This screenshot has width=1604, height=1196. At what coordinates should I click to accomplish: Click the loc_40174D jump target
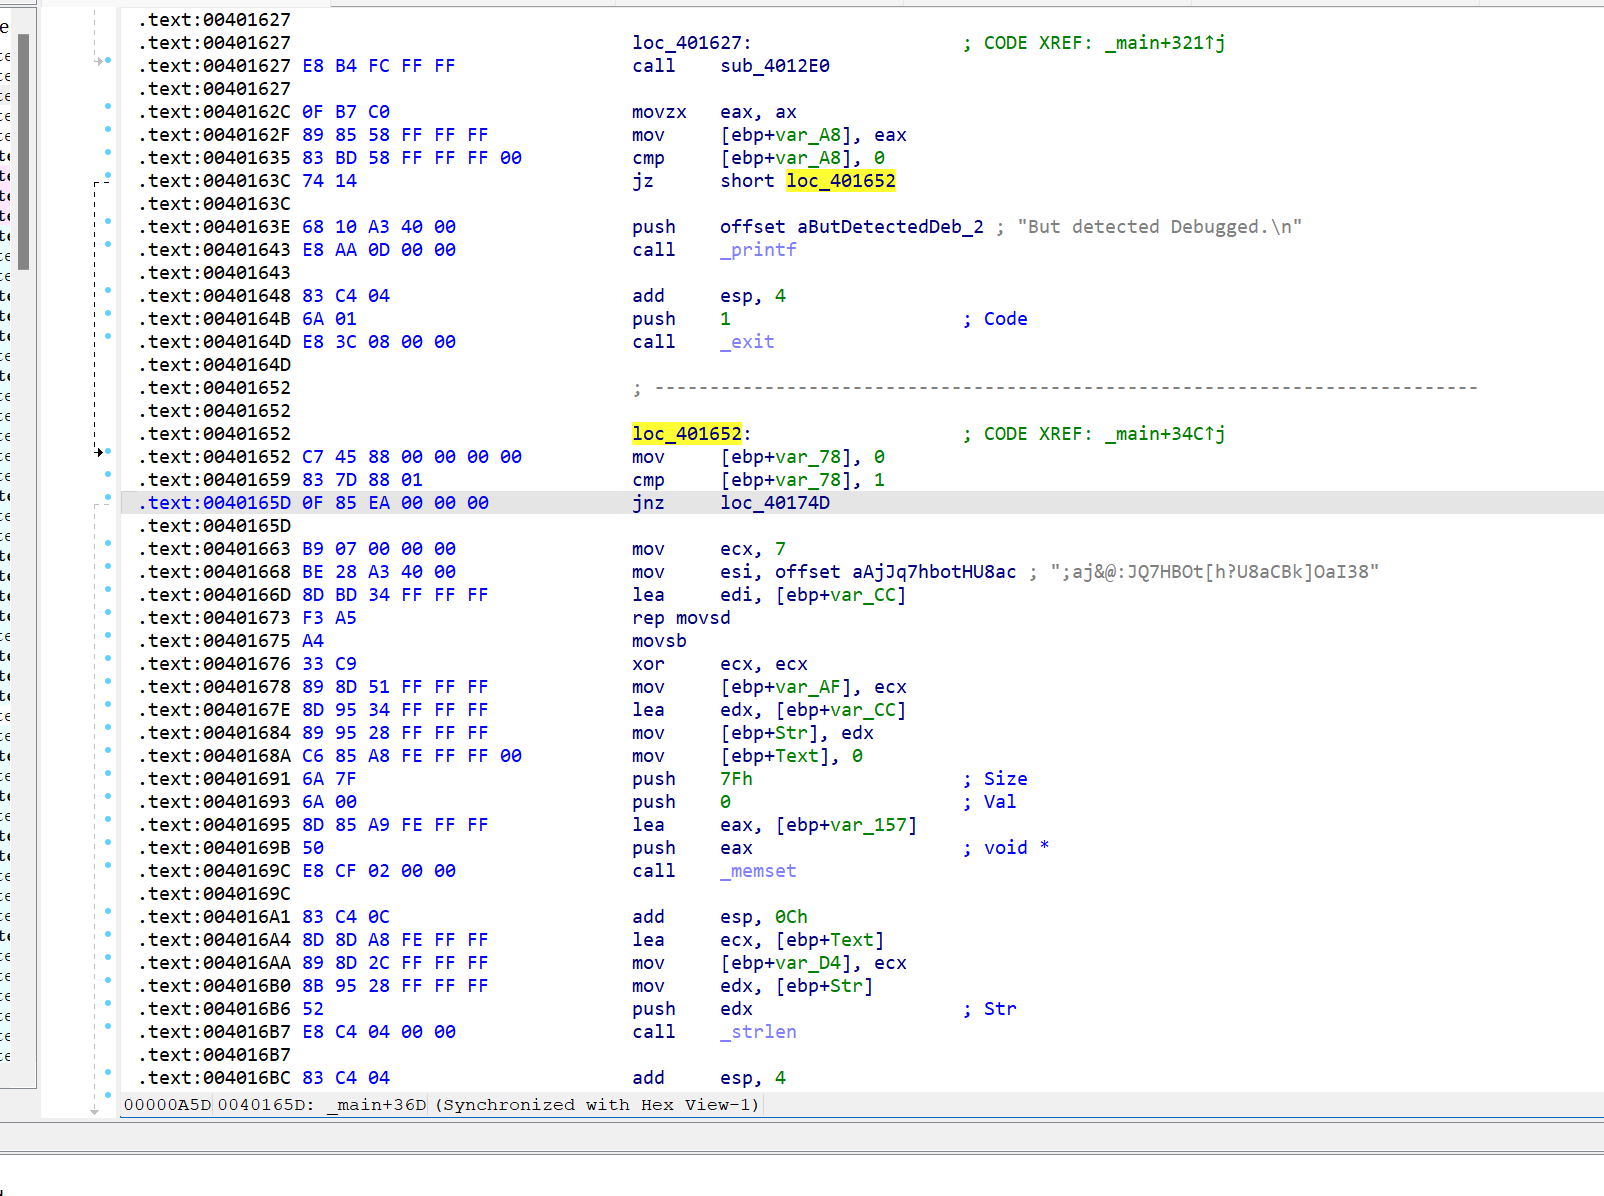coord(775,503)
